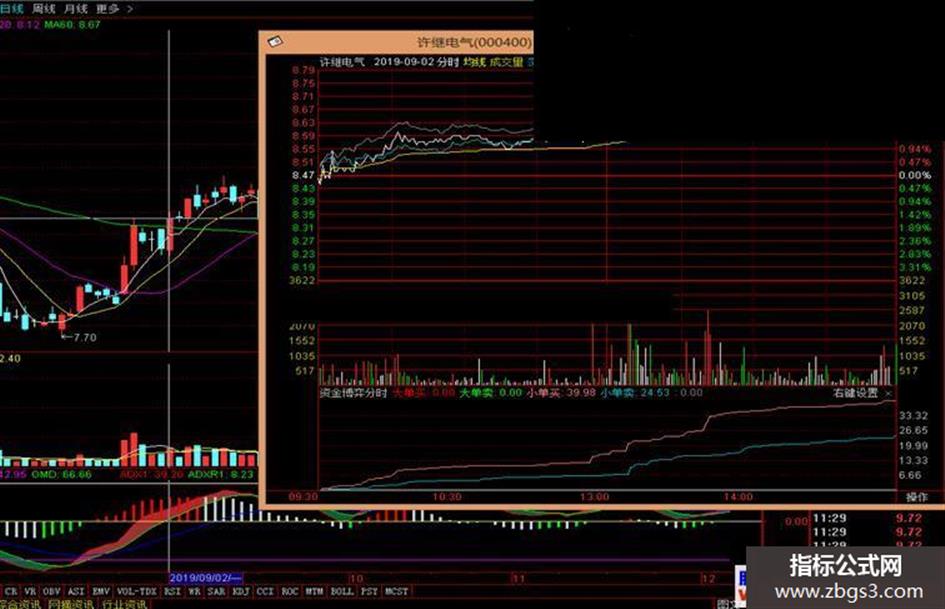
Task: Click the 7.70 low price label
Action: coord(84,337)
